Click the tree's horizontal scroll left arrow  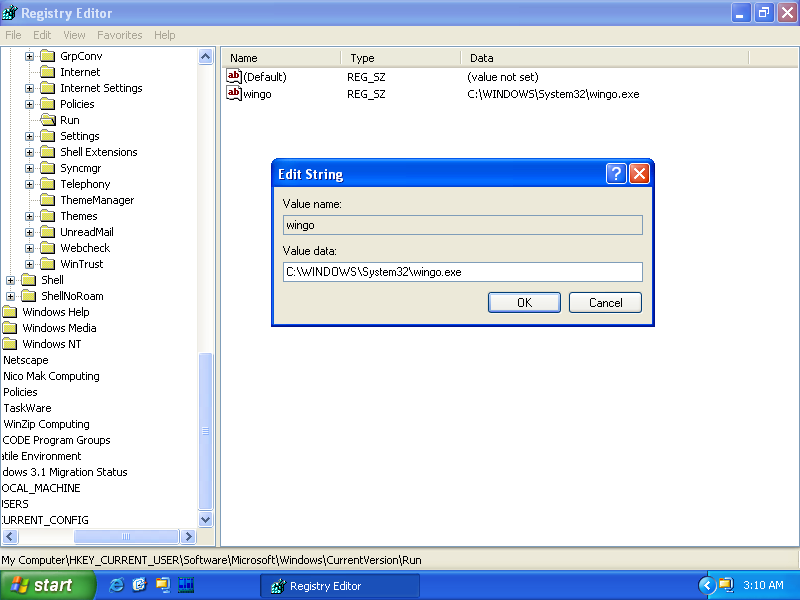click(10, 537)
